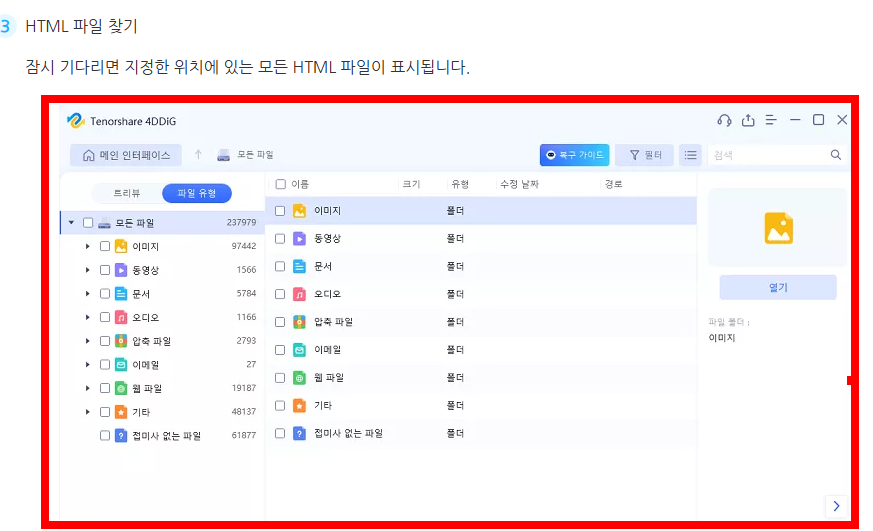
Task: Click the 웹 파일 folder icon in file list
Action: 300,377
